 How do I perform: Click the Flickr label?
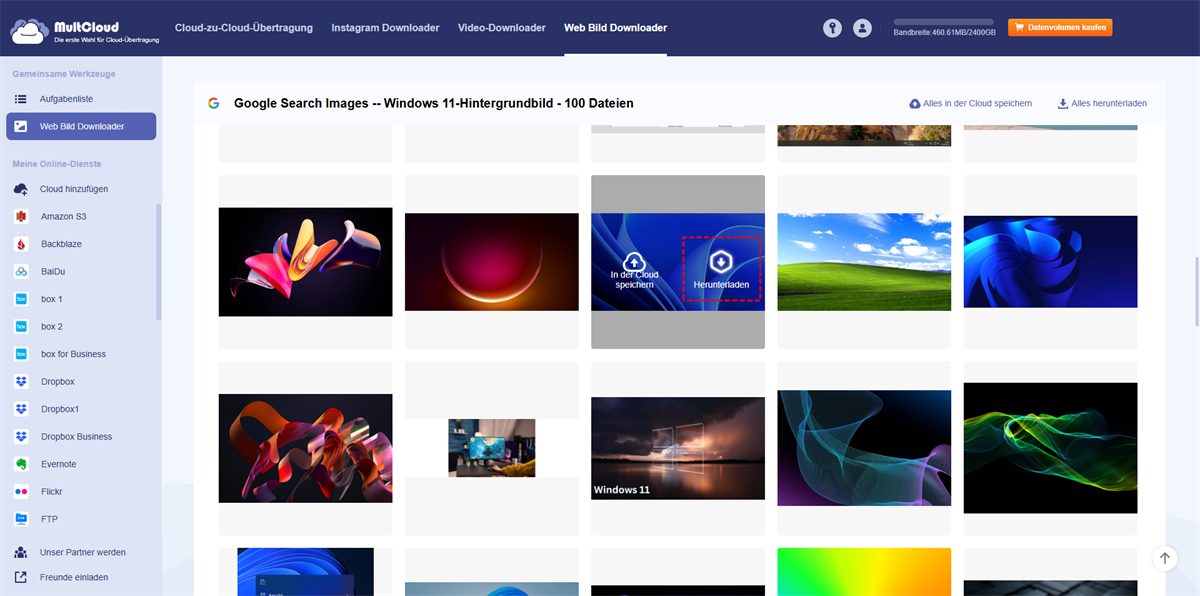pyautogui.click(x=52, y=491)
